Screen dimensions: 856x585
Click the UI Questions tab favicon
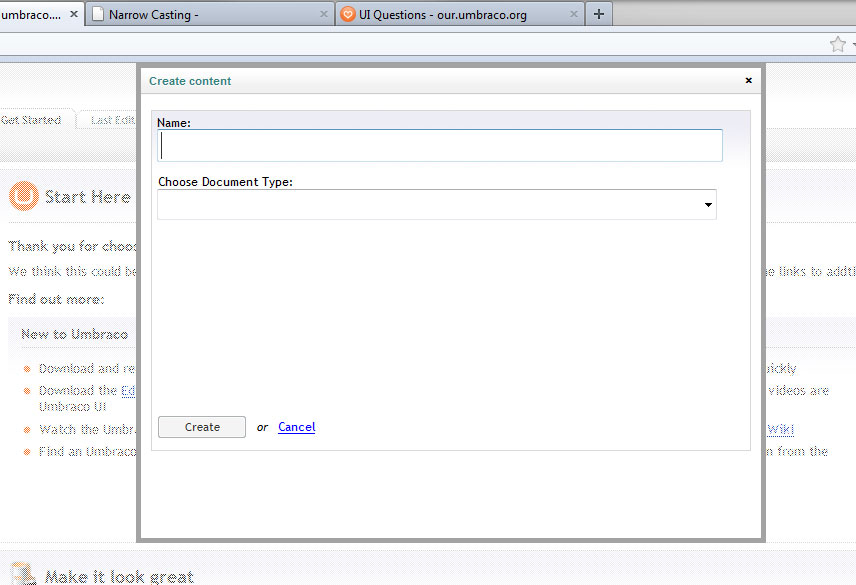point(347,15)
